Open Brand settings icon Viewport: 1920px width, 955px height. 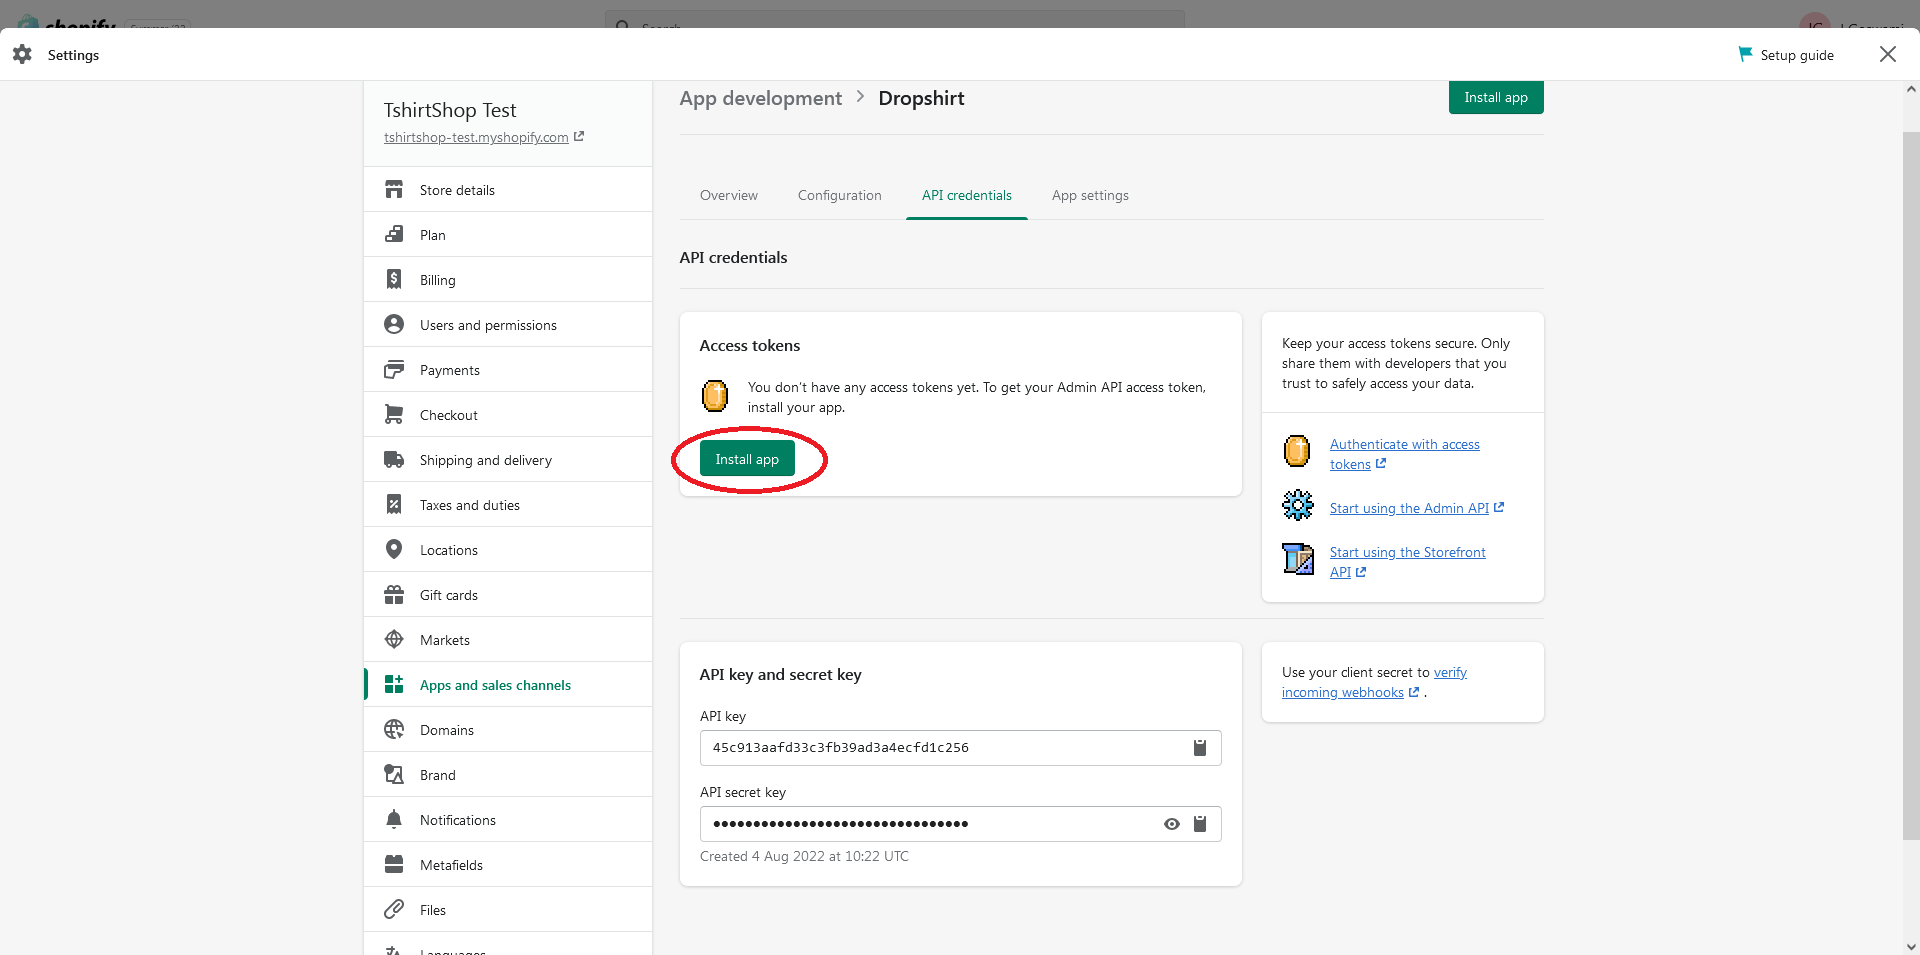pos(394,775)
